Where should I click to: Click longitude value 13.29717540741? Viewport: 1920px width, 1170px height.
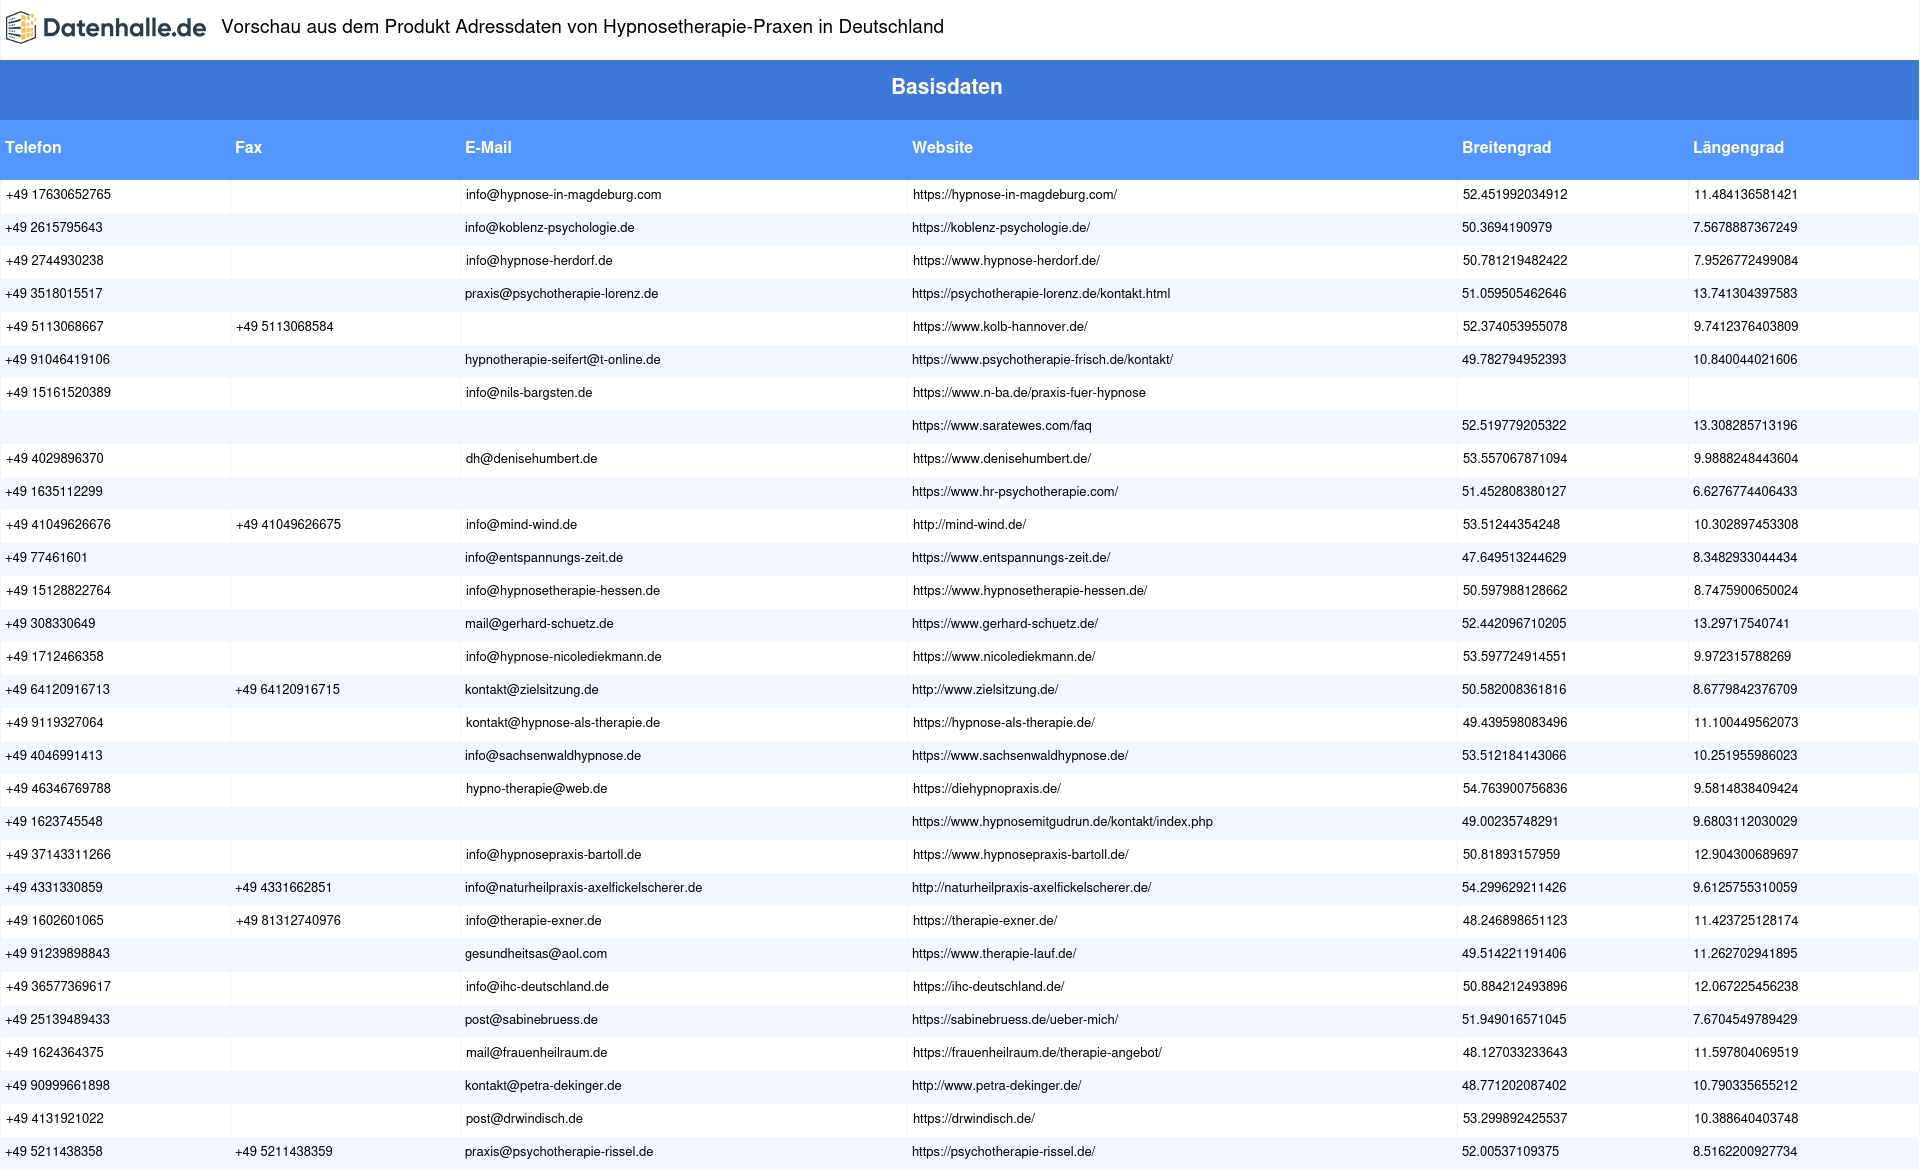tap(1741, 624)
